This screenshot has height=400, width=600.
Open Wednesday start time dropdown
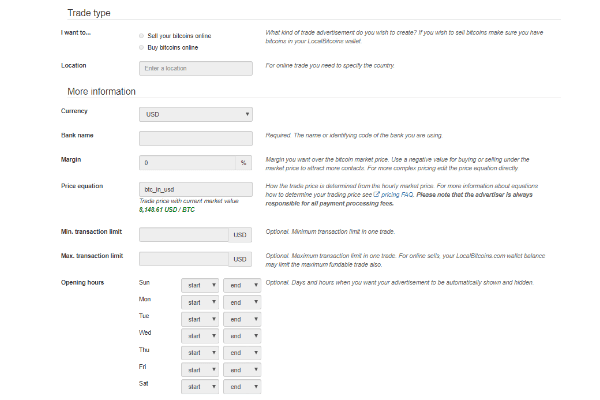click(198, 335)
